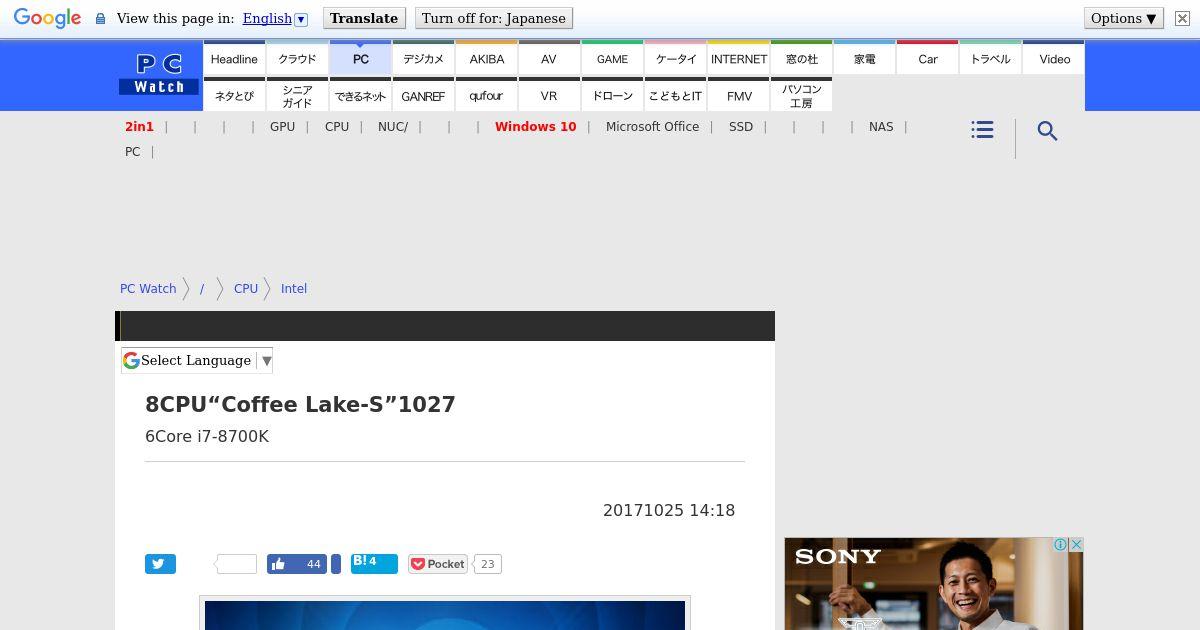
Task: Bookmark with Hatena B! button
Action: [x=374, y=564]
